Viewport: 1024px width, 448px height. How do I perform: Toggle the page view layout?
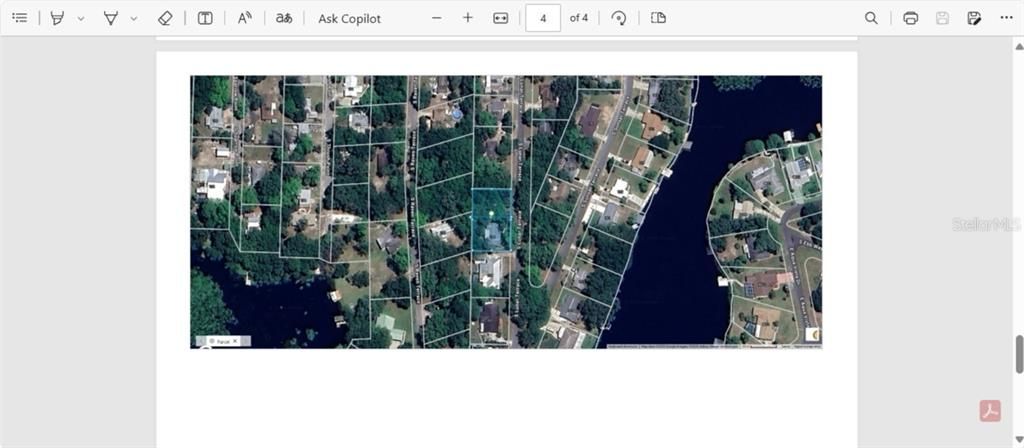coord(658,18)
